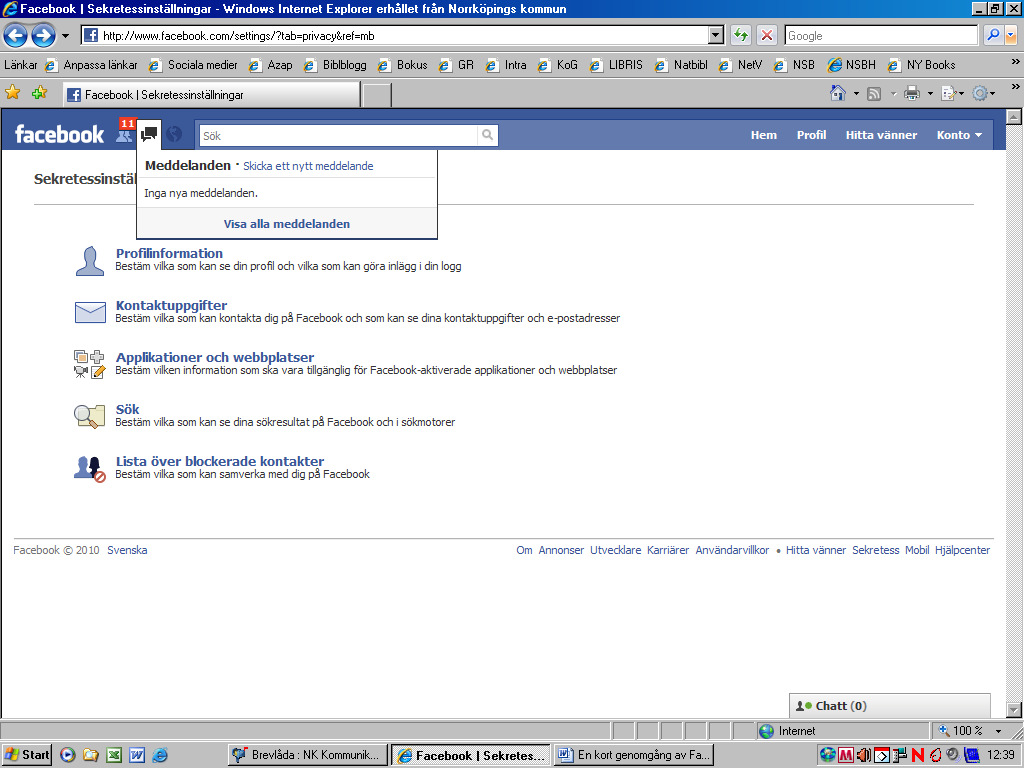Click the Google search magnifier button
1024x768 pixels.
pos(993,35)
